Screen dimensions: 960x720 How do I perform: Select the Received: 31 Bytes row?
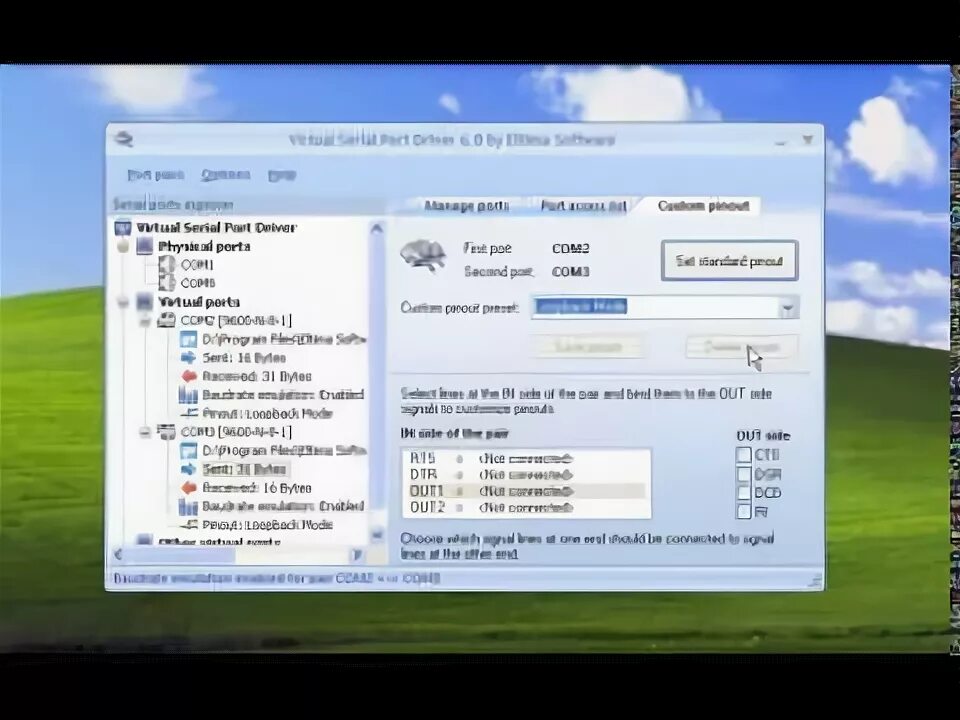click(257, 377)
